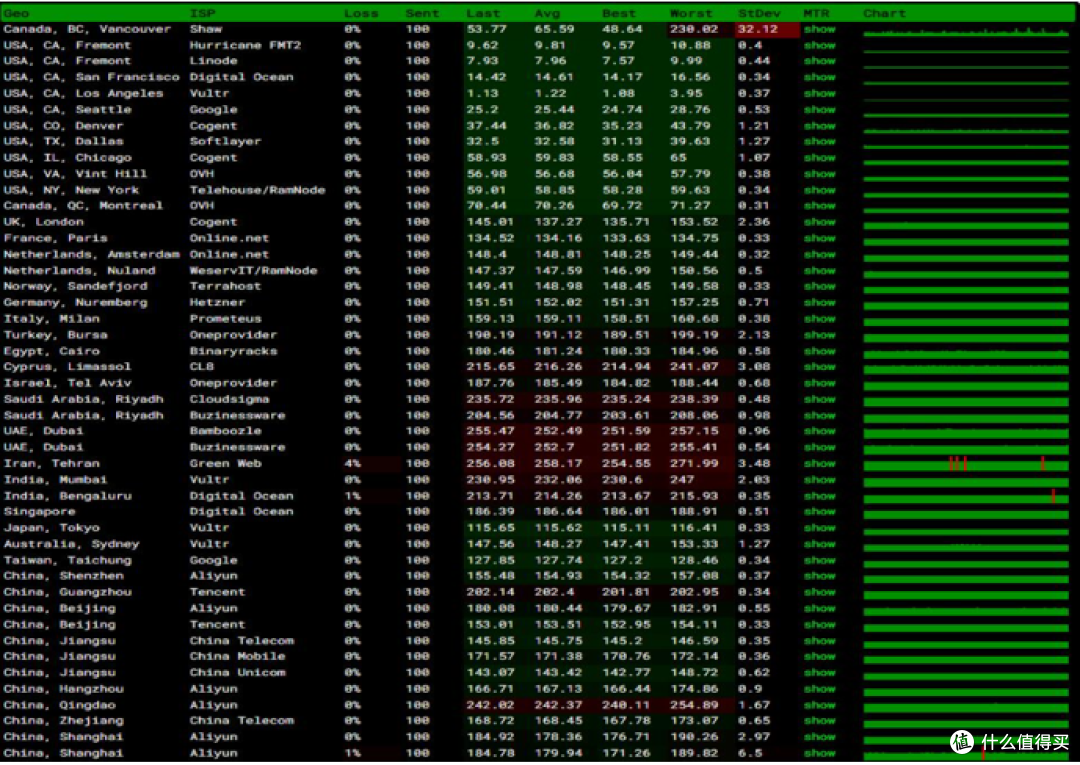Show MTR for Singapore Digital Ocean
1080x765 pixels.
click(x=820, y=512)
